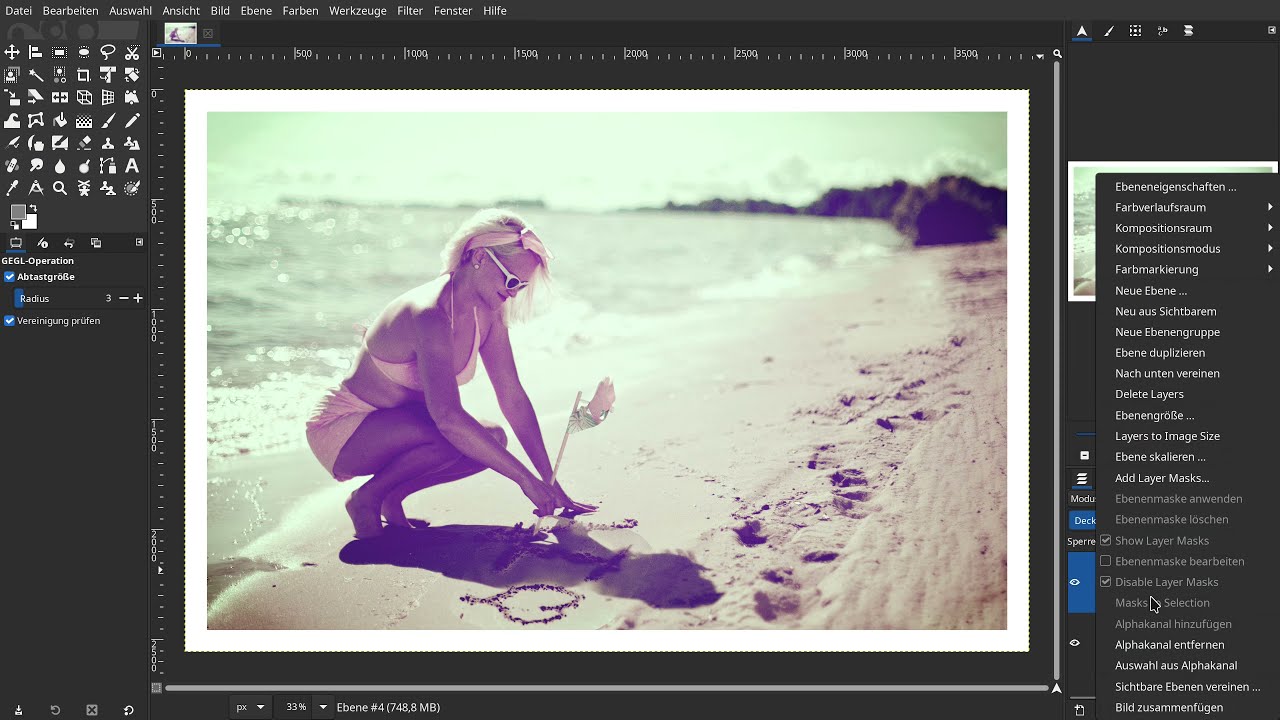Select the Eraser tool

point(84,143)
